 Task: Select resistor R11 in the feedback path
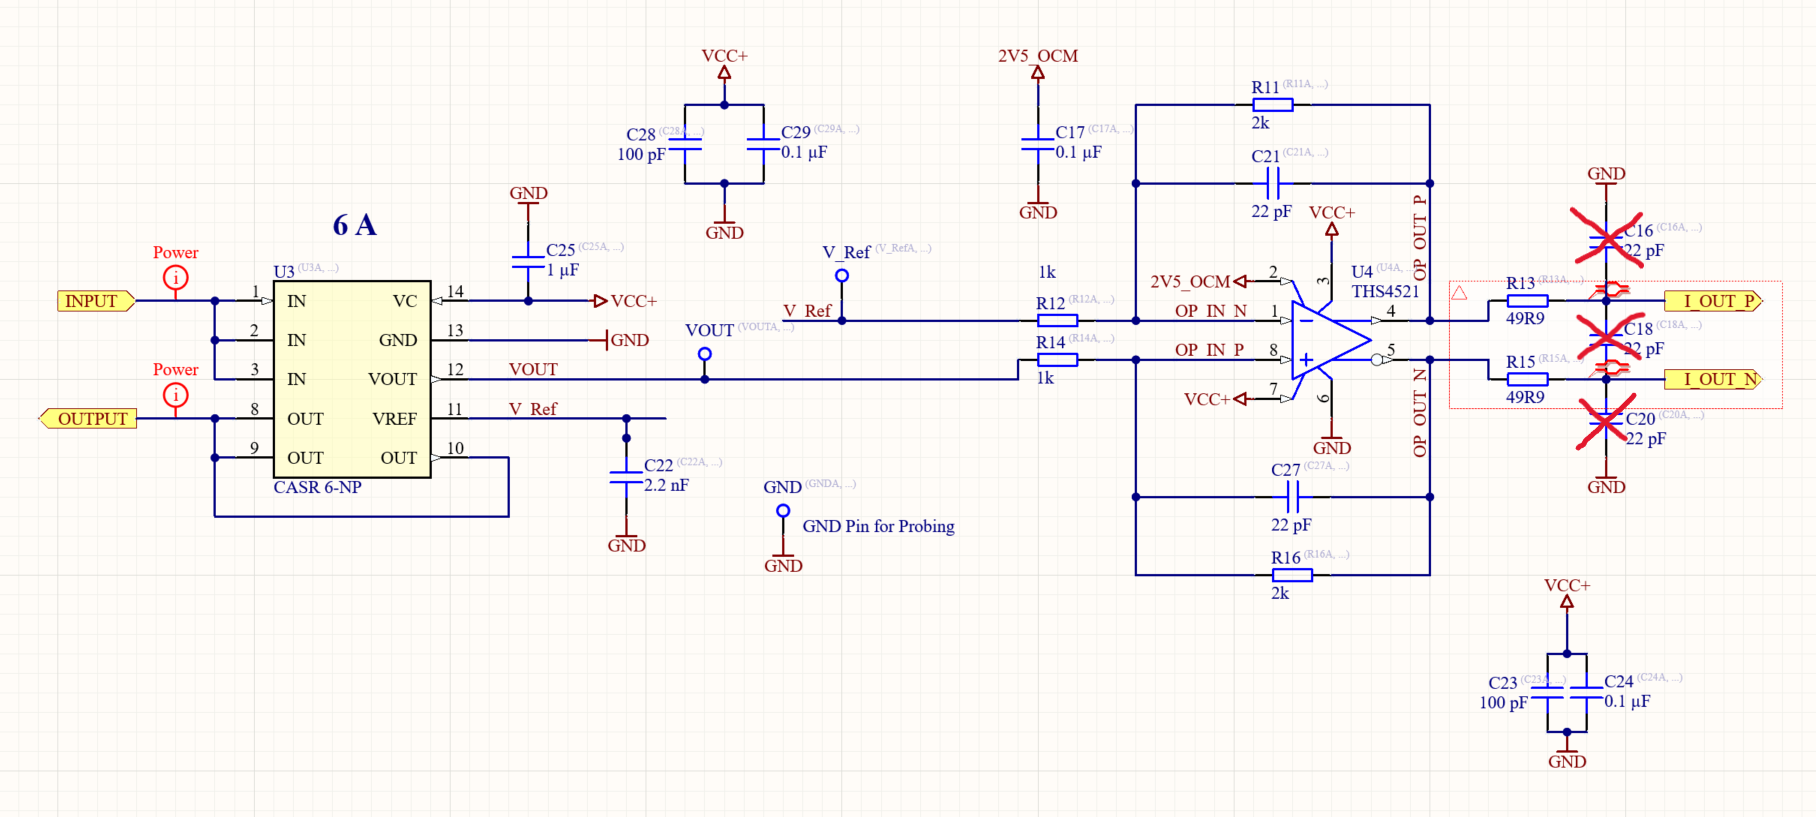(x=1272, y=105)
